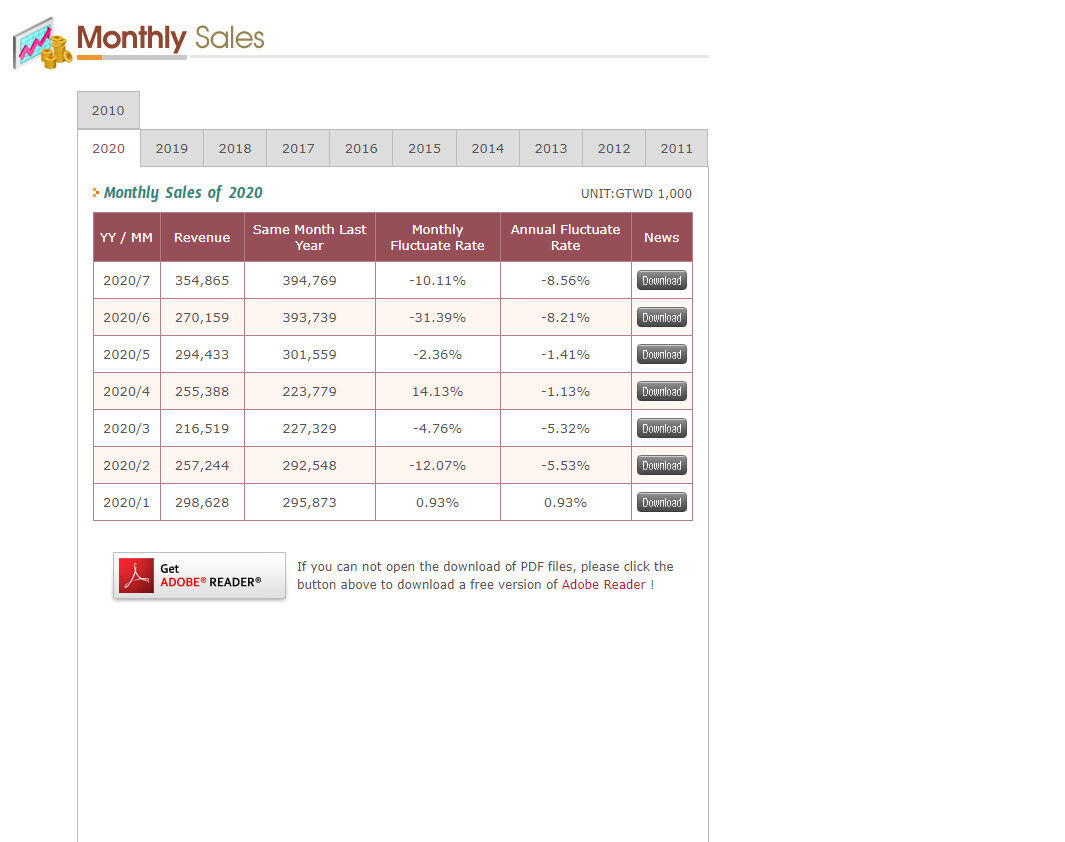This screenshot has height=842, width=1065.
Task: Select last-year value 295,873
Action: [x=309, y=502]
